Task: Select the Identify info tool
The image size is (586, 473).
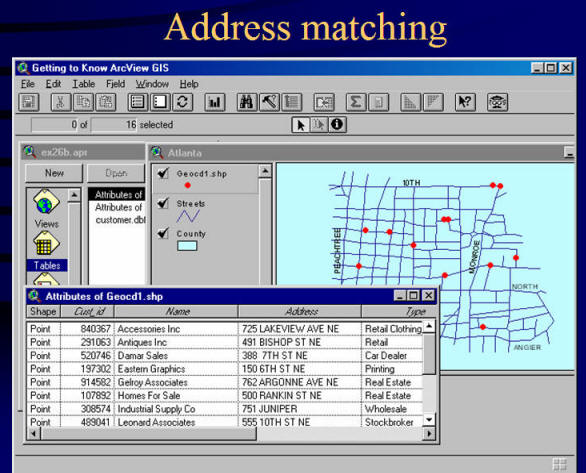Action: pyautogui.click(x=337, y=124)
